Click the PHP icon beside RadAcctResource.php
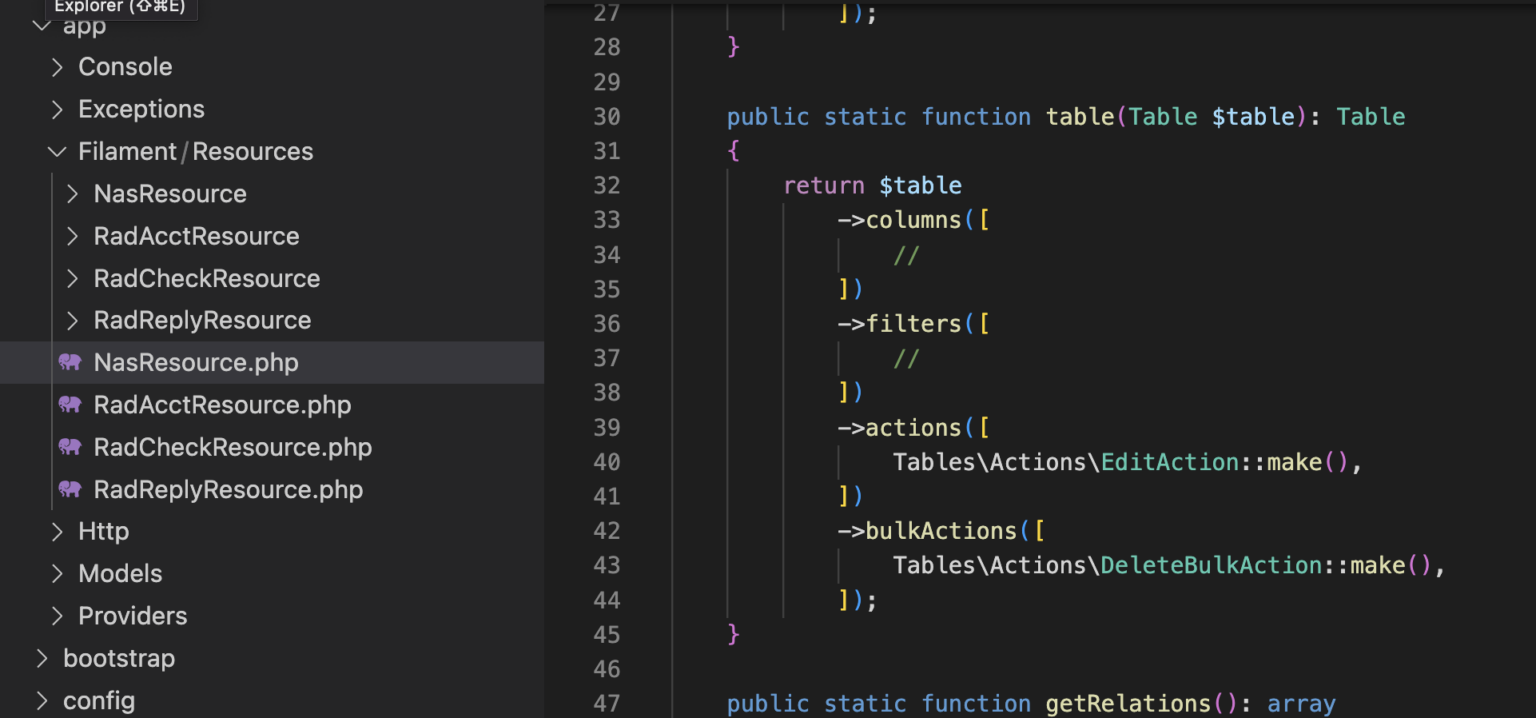The width and height of the screenshot is (1536, 718). coord(69,405)
